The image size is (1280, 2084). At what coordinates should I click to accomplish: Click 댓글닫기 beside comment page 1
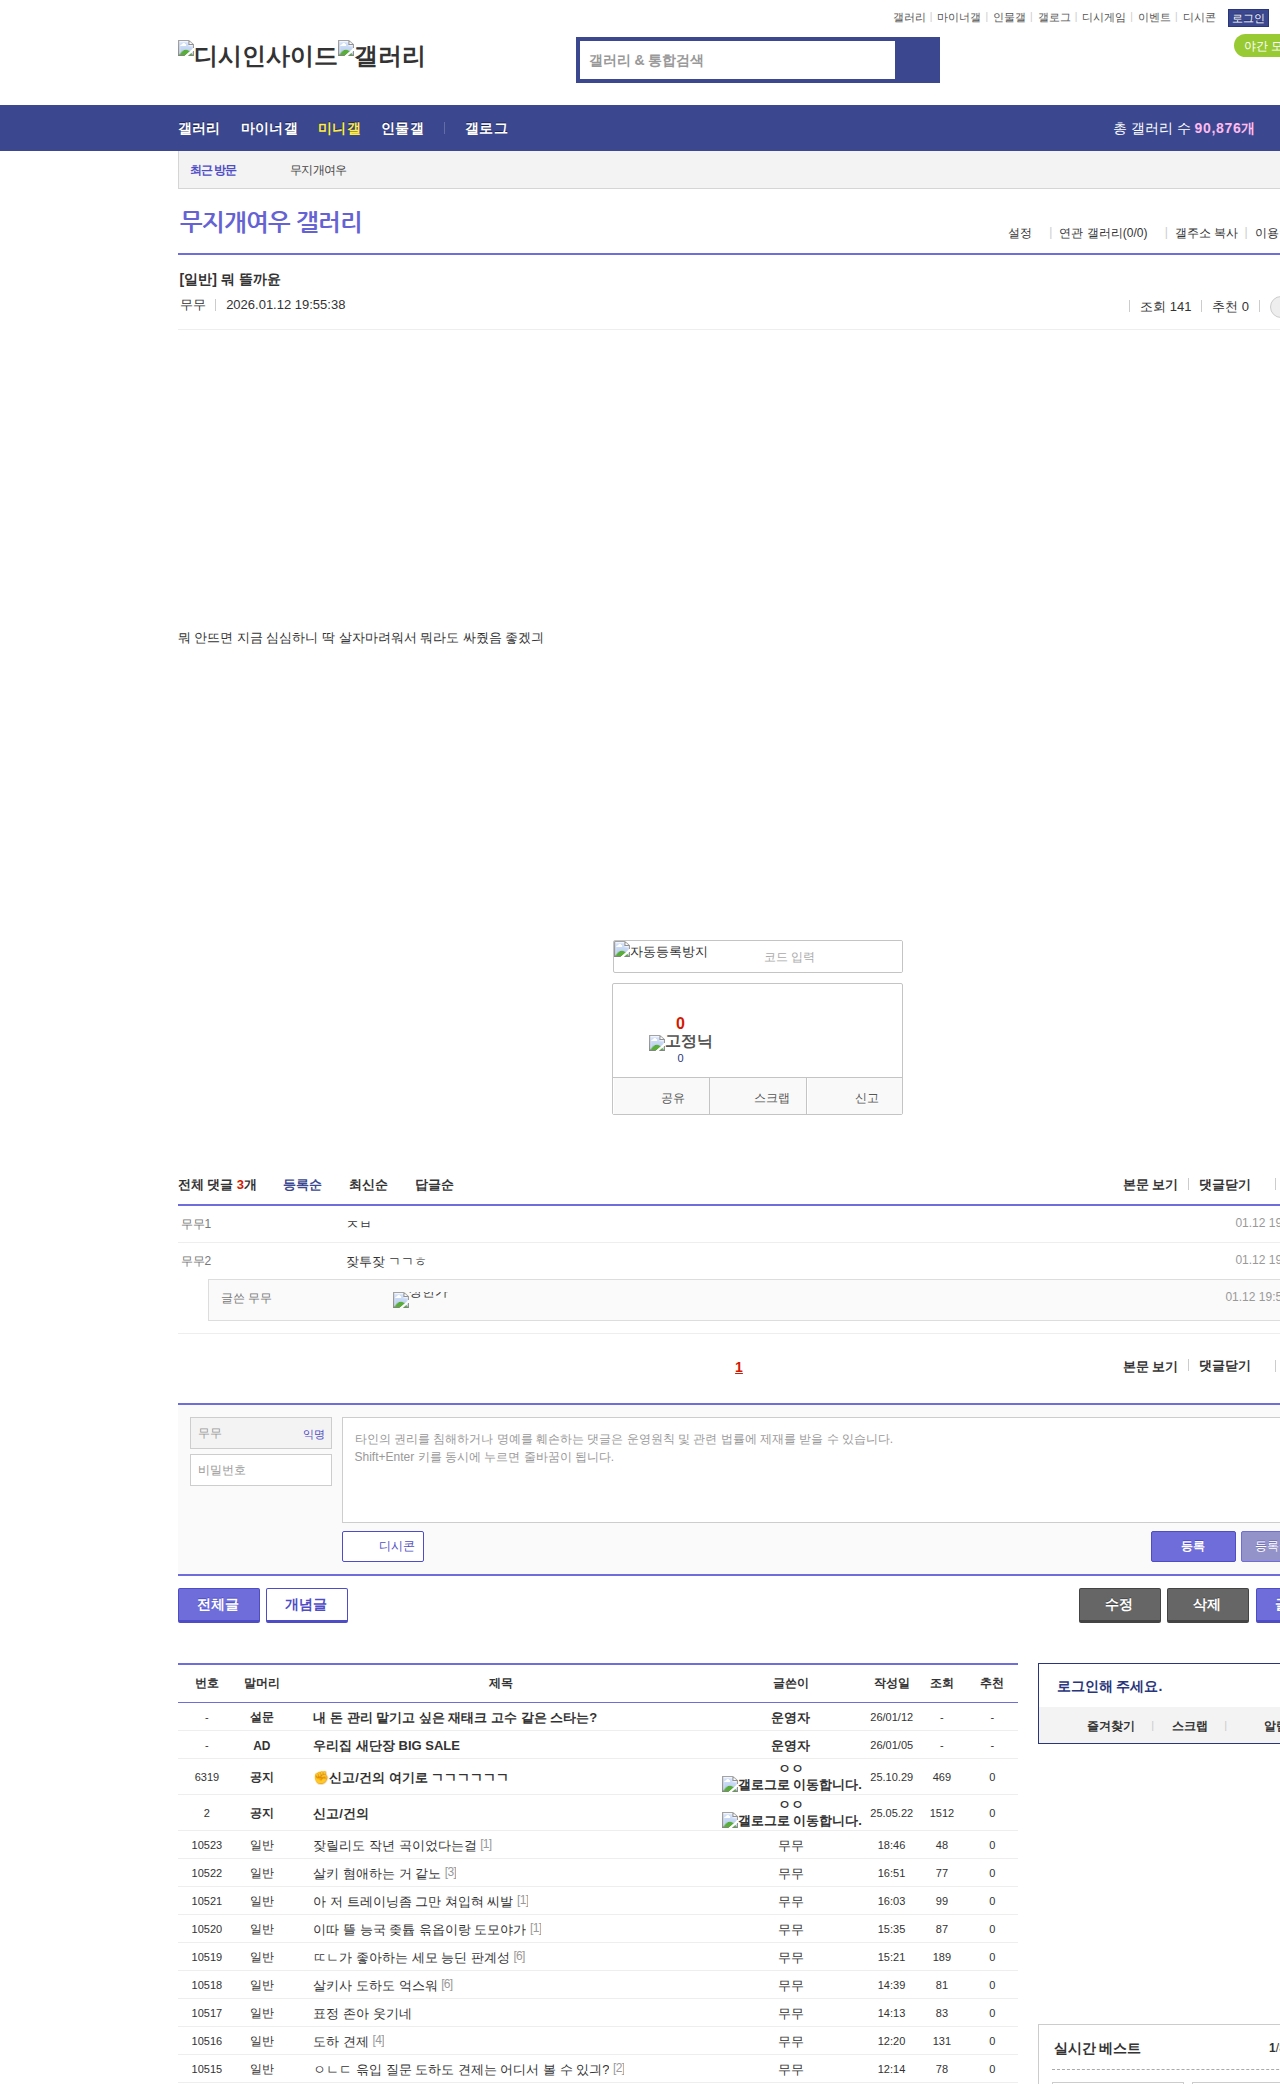pyautogui.click(x=1225, y=1366)
